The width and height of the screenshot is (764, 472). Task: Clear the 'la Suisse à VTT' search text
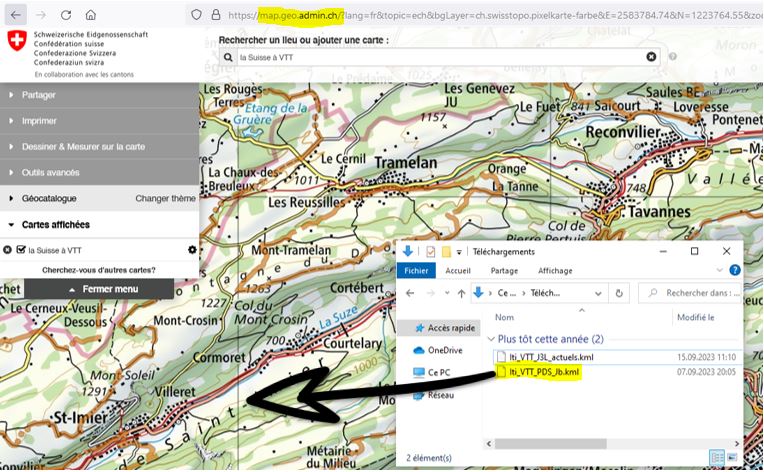click(x=651, y=57)
